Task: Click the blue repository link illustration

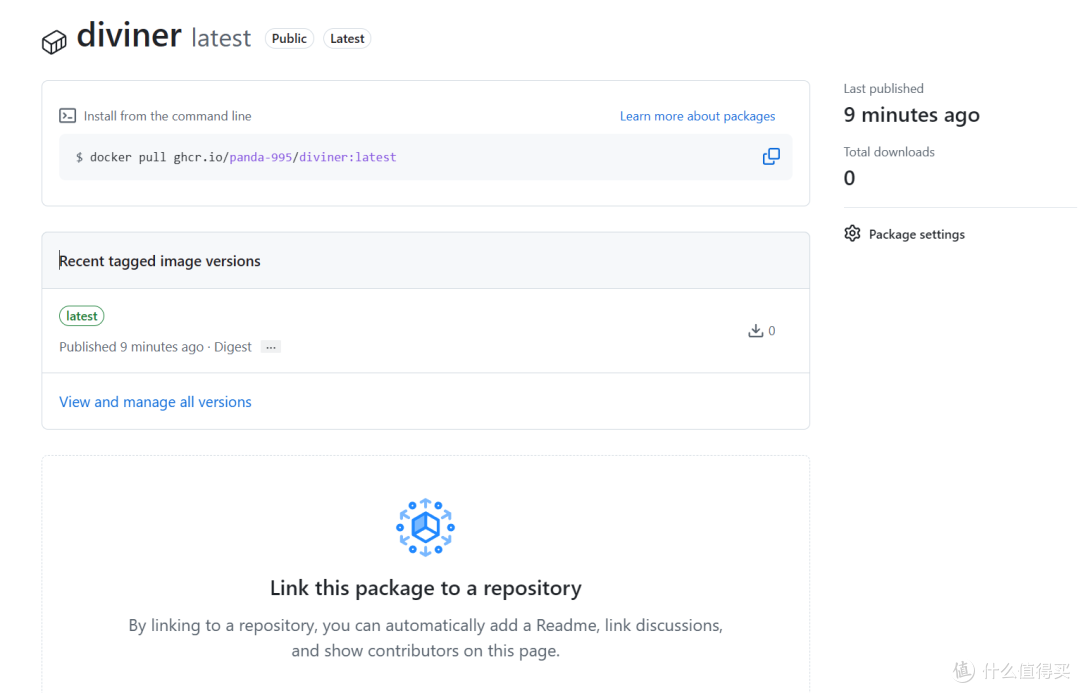Action: point(426,528)
